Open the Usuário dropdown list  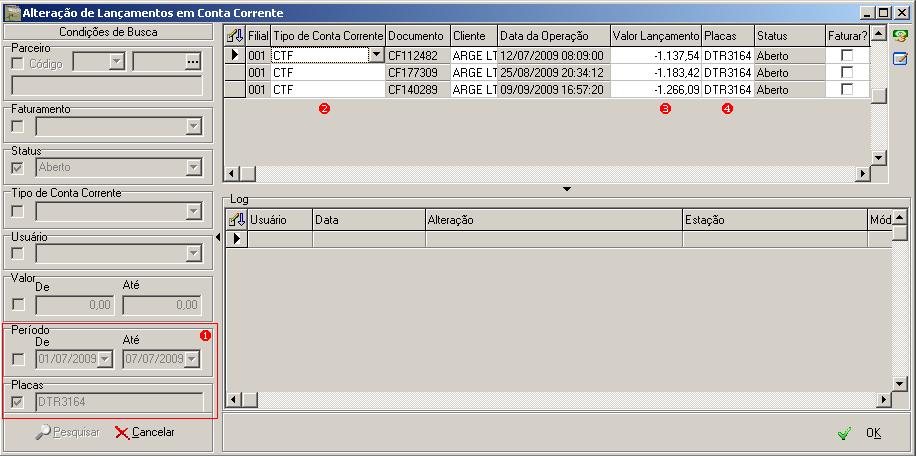coord(193,254)
